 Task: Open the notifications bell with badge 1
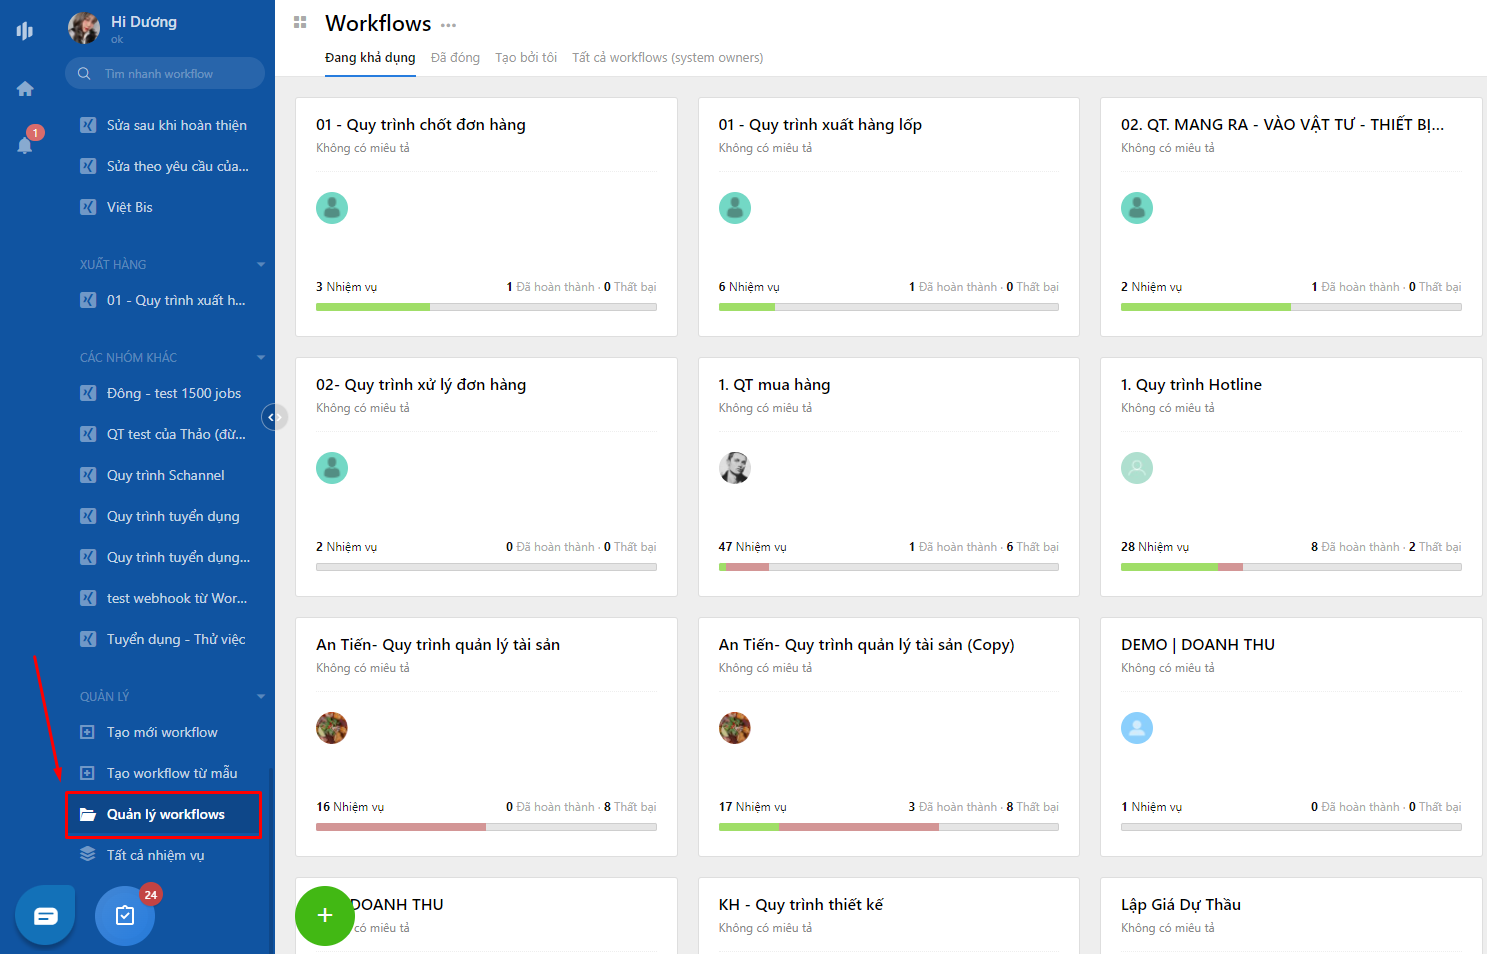[24, 143]
